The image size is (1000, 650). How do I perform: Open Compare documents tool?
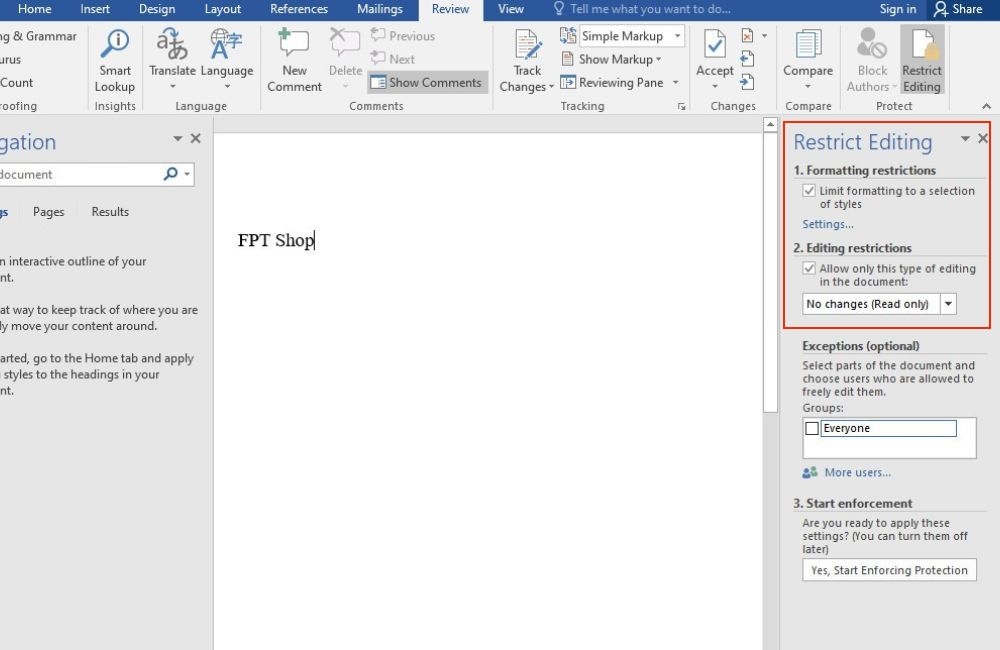click(x=807, y=61)
